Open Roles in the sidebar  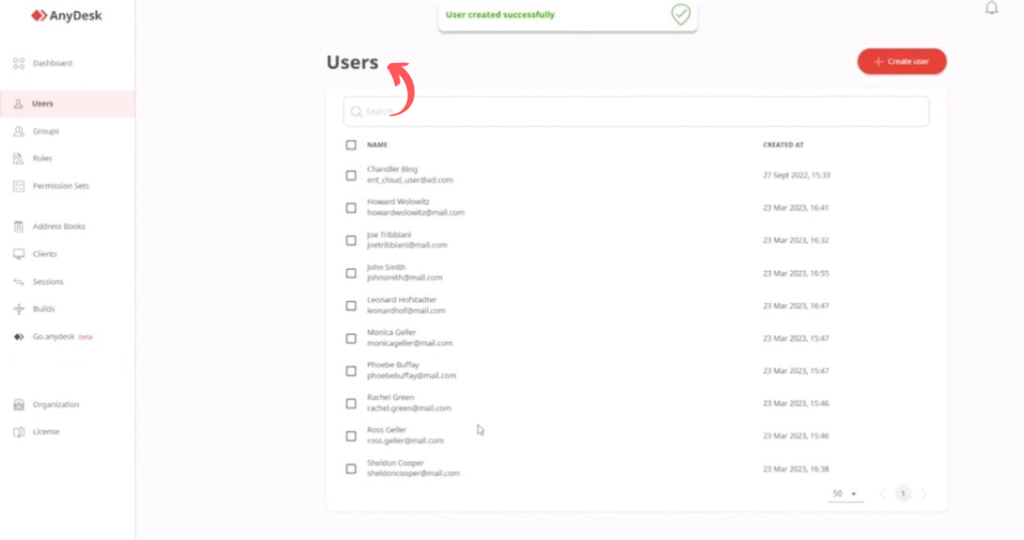pos(42,159)
